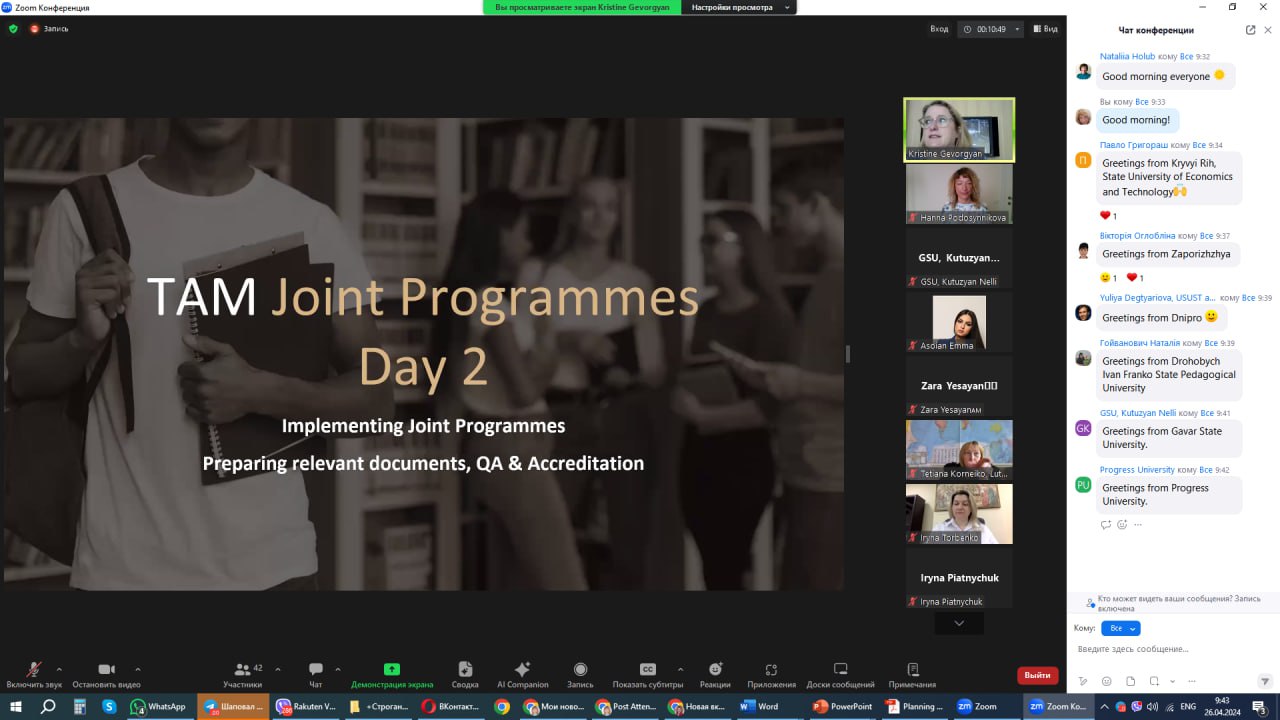Open the Кому recipient dropdown set to Все

click(1120, 628)
